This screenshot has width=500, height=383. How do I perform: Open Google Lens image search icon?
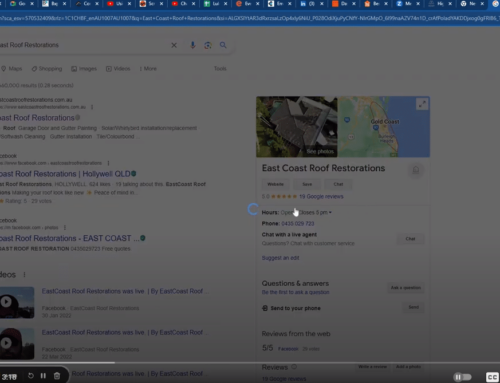coord(208,45)
